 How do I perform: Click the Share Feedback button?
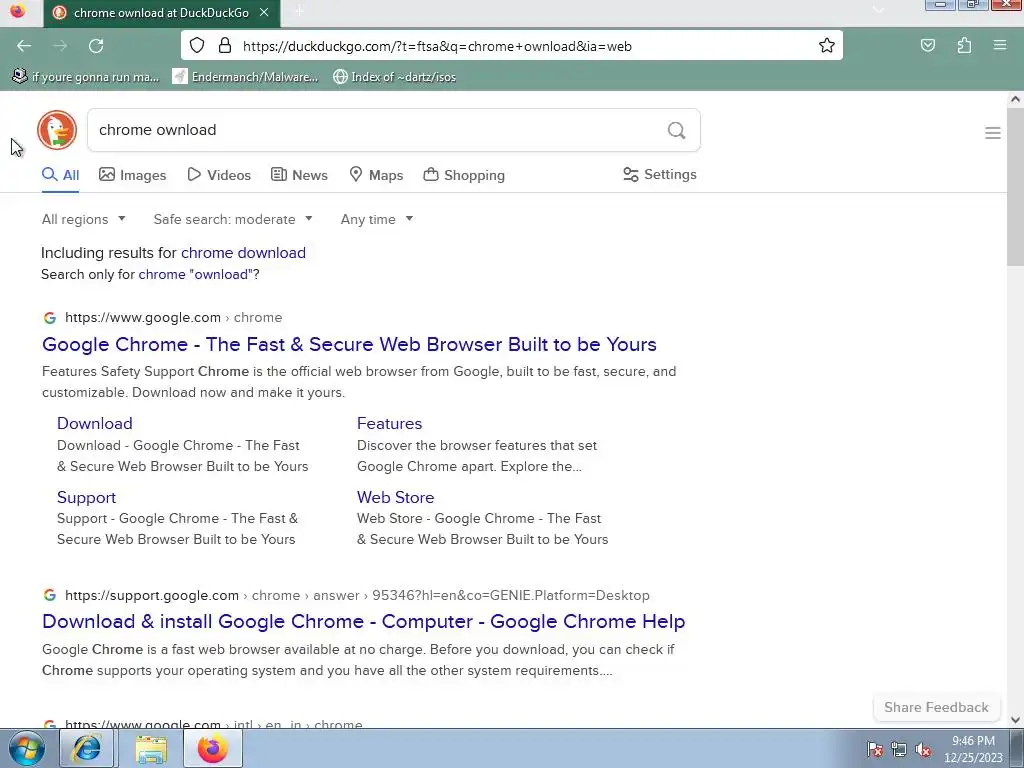coord(936,707)
